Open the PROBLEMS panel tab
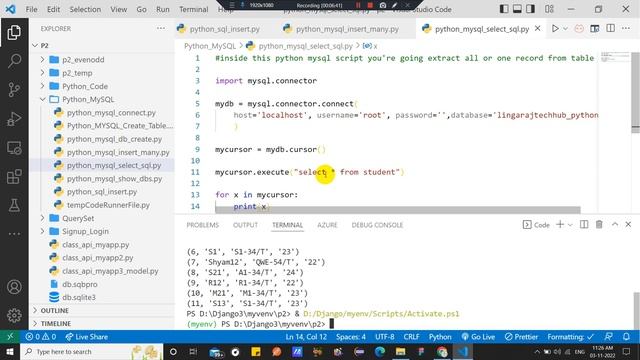Image resolution: width=640 pixels, height=360 pixels. tap(202, 225)
